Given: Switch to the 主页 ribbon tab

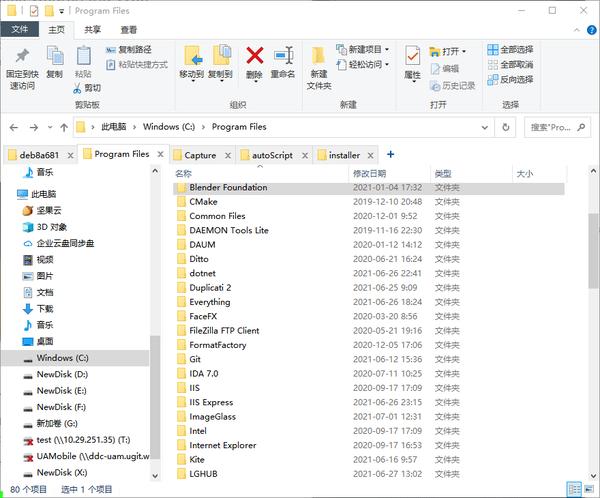Looking at the screenshot, I should pyautogui.click(x=56, y=29).
